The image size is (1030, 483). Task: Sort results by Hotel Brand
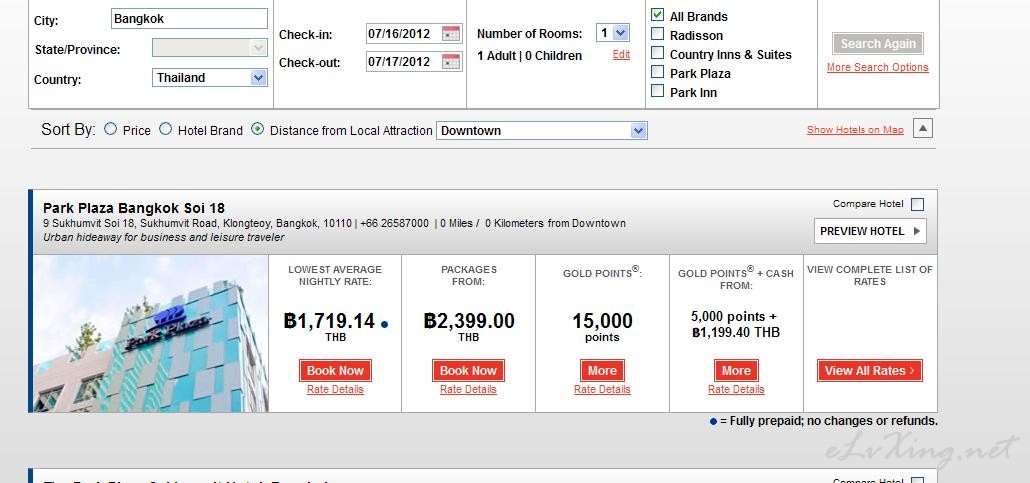(x=166, y=129)
